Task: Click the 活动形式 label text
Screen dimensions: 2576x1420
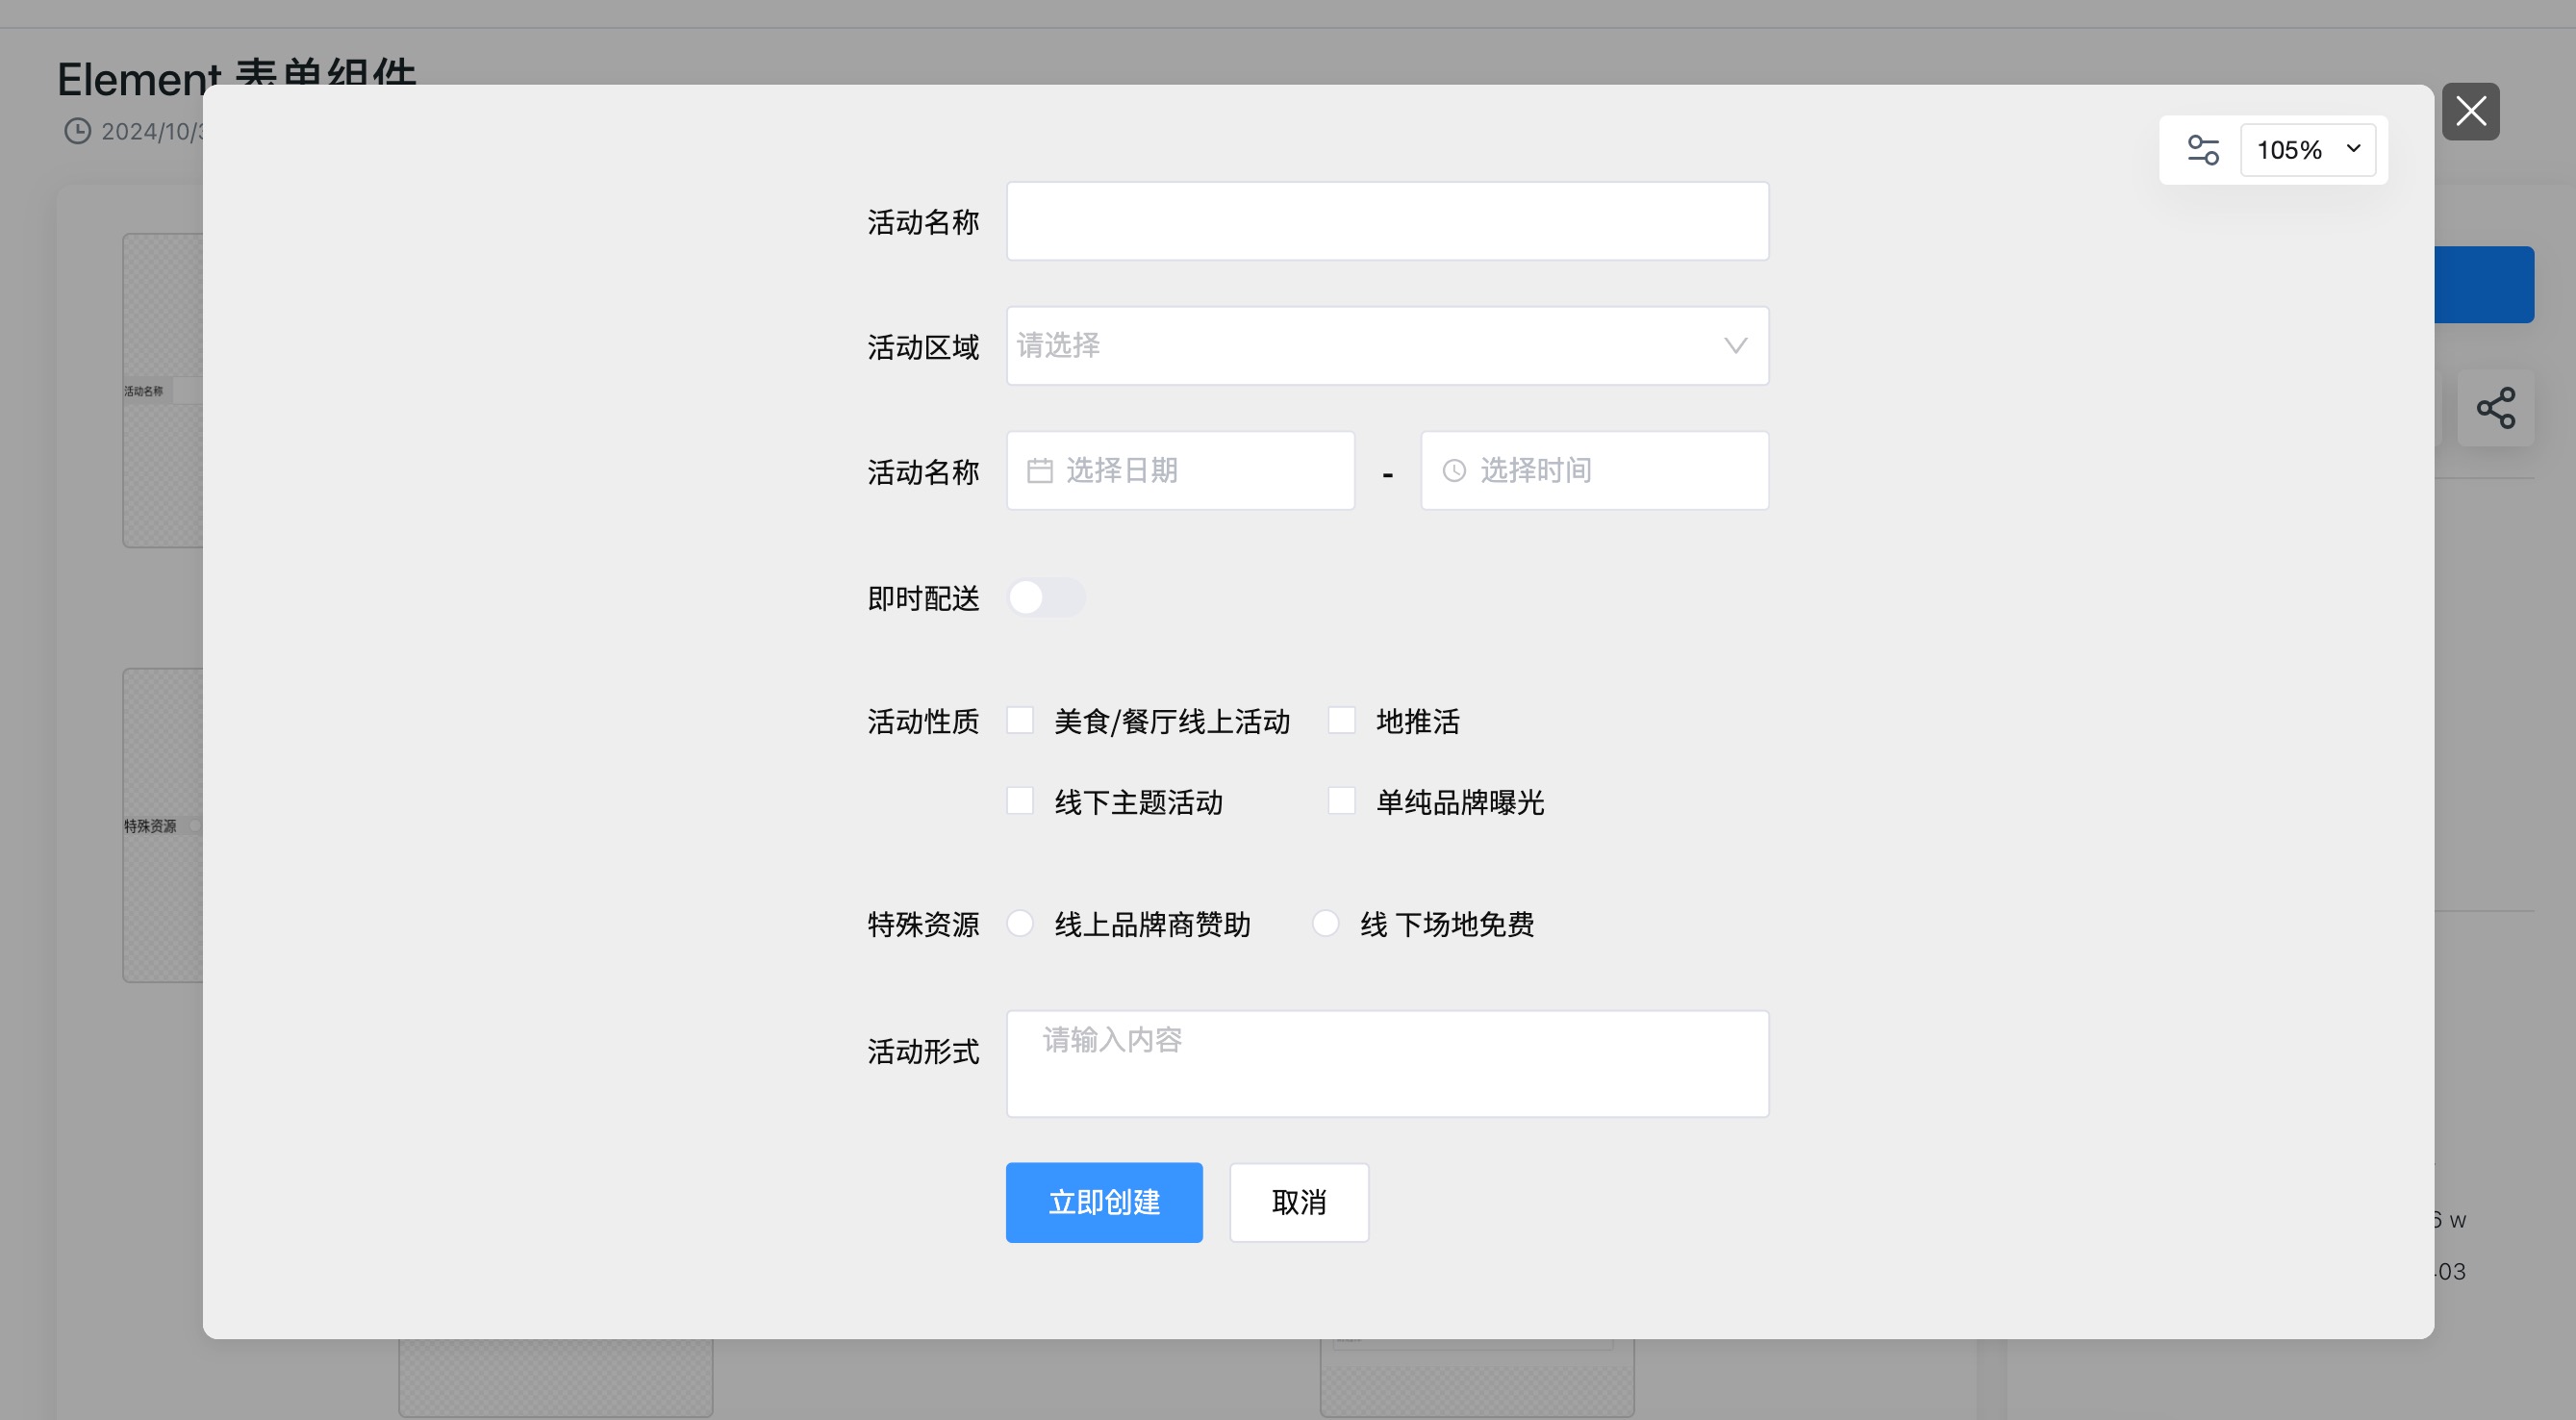Action: [923, 1051]
